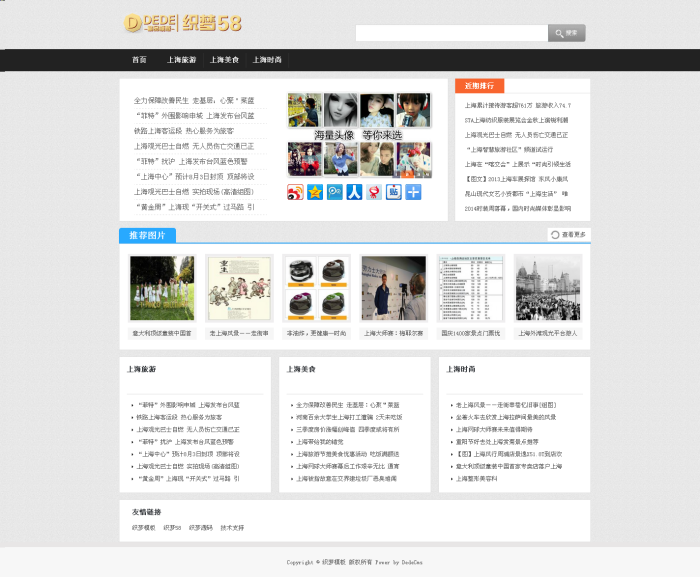Open the 老上海风景 cartoon thumbnail

click(239, 287)
